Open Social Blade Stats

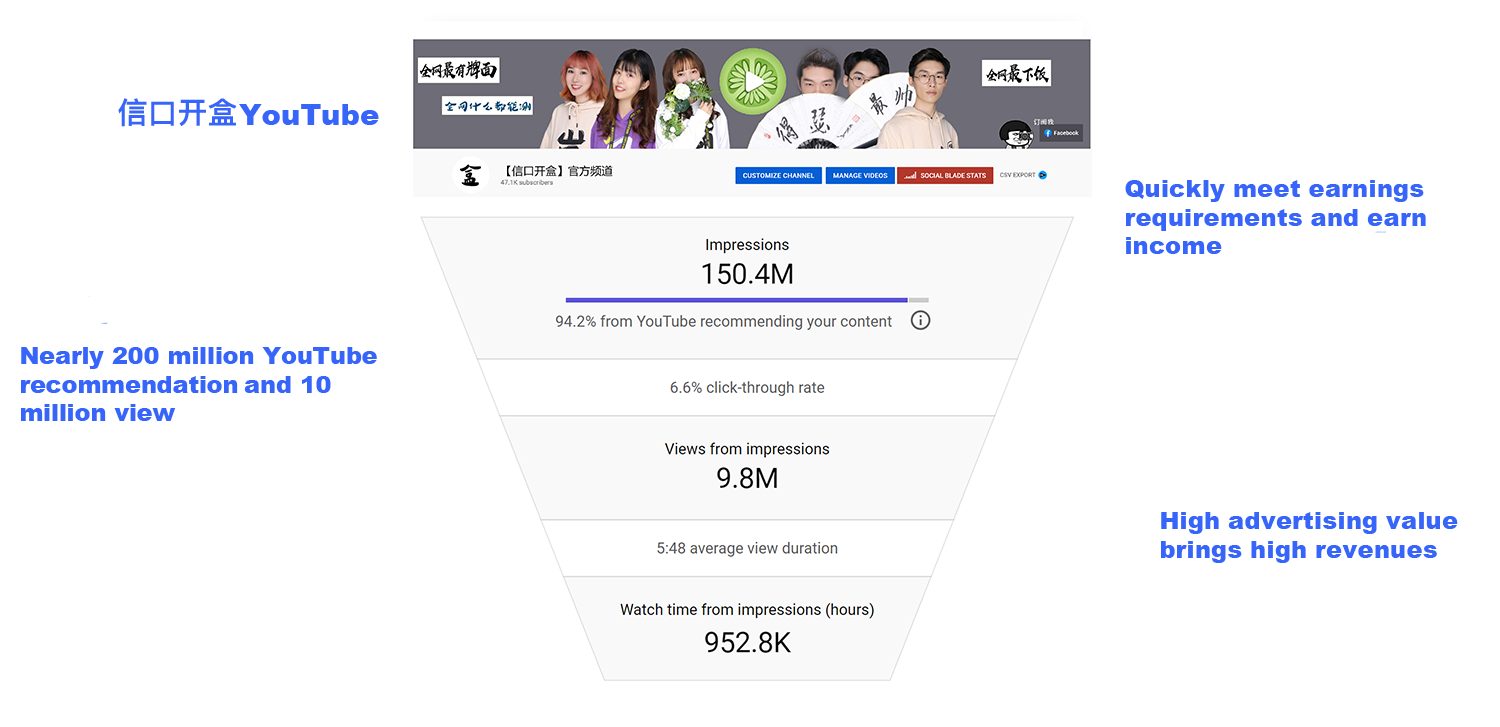click(x=945, y=175)
